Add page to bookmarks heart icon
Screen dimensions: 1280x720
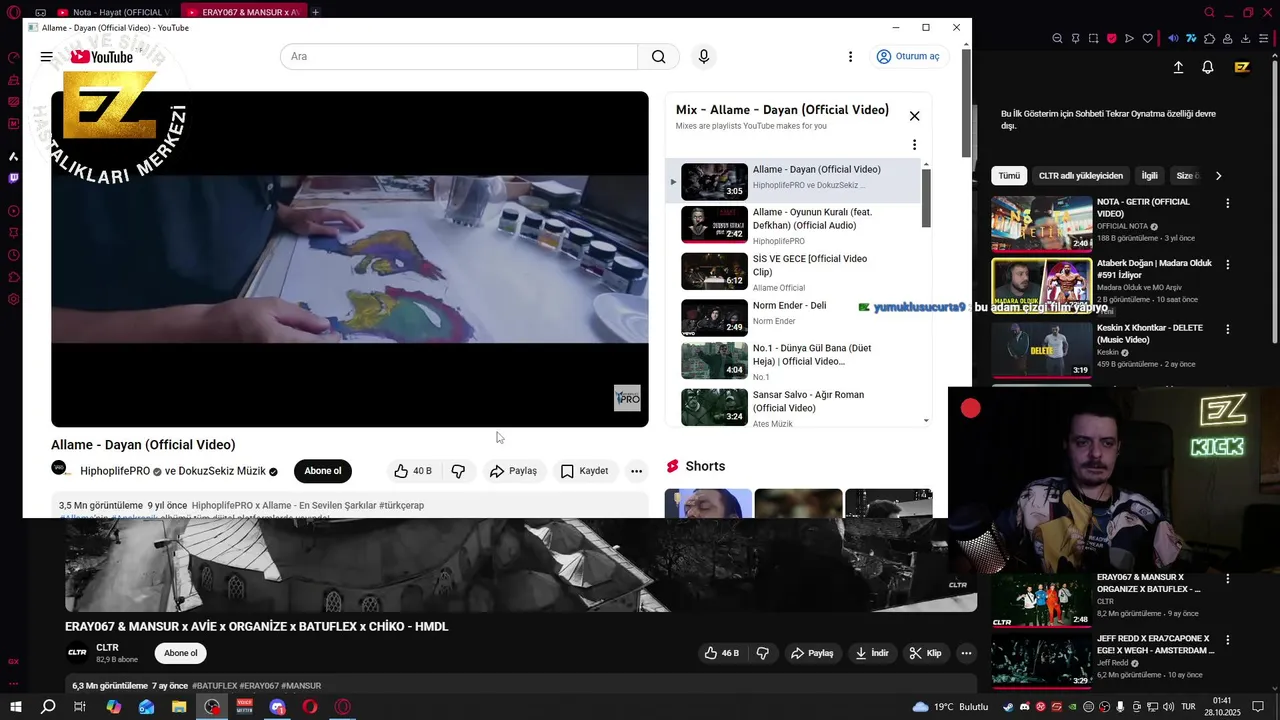[1147, 39]
